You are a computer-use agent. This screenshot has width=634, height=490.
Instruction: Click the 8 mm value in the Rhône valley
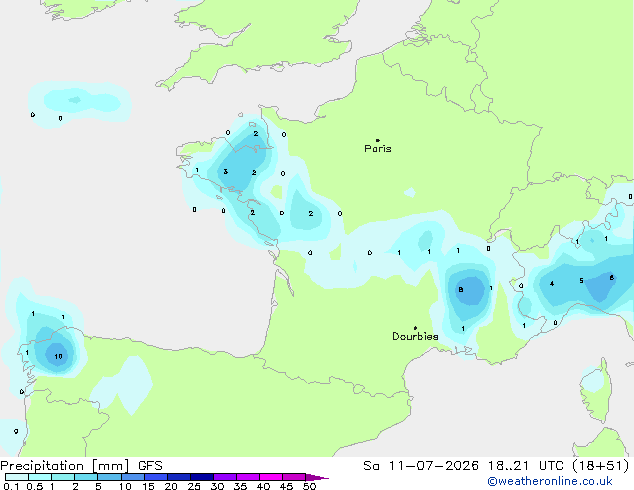coord(461,289)
